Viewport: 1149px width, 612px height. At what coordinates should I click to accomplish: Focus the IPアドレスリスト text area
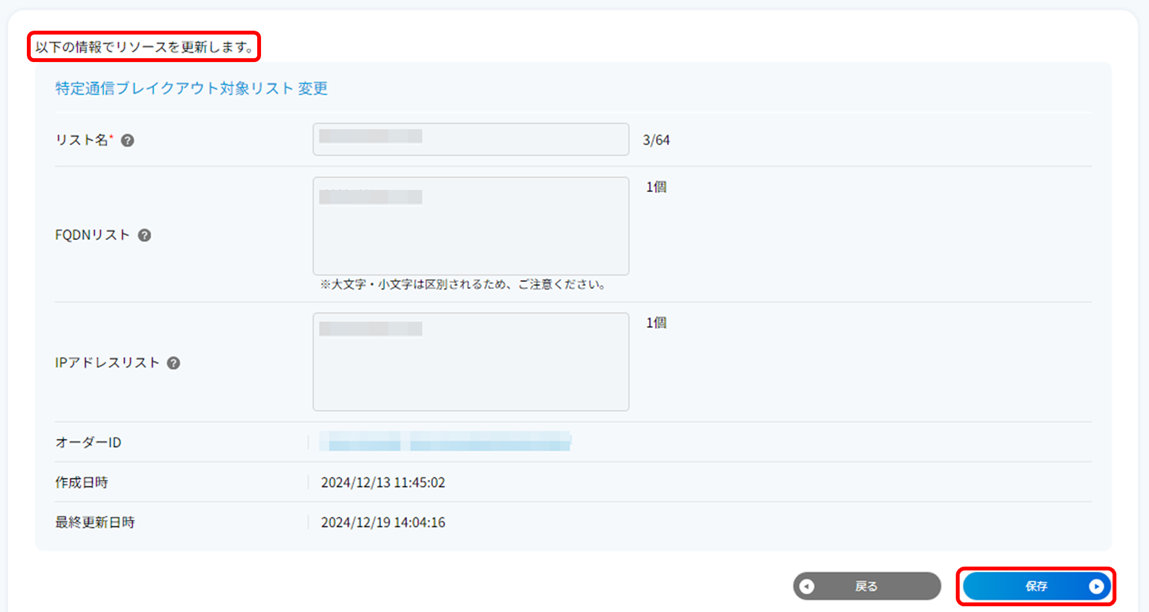point(470,362)
